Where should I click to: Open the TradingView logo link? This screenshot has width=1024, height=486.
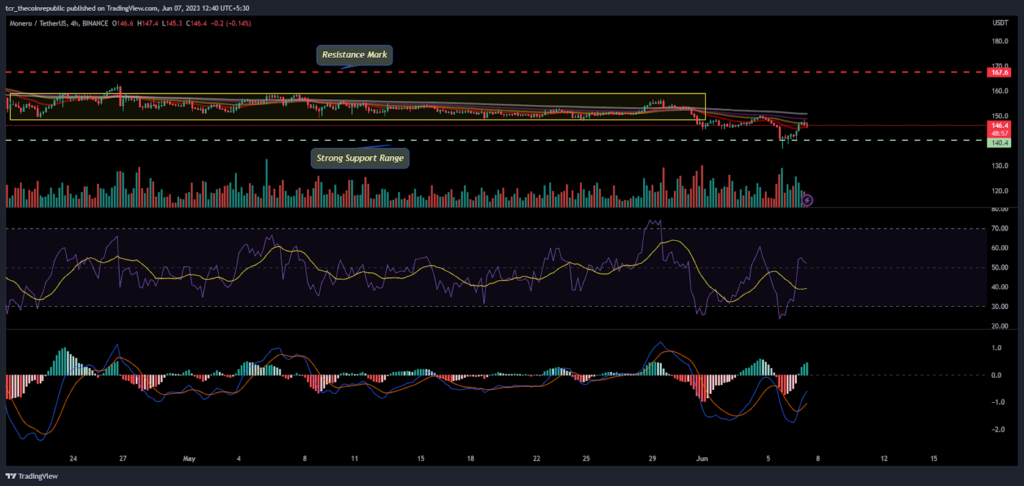(33, 476)
